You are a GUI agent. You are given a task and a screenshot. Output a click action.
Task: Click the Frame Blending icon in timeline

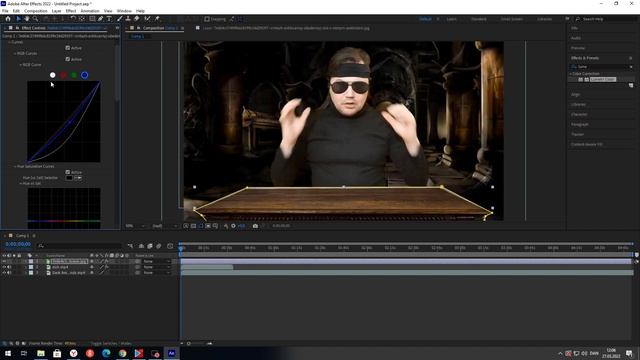click(150, 246)
